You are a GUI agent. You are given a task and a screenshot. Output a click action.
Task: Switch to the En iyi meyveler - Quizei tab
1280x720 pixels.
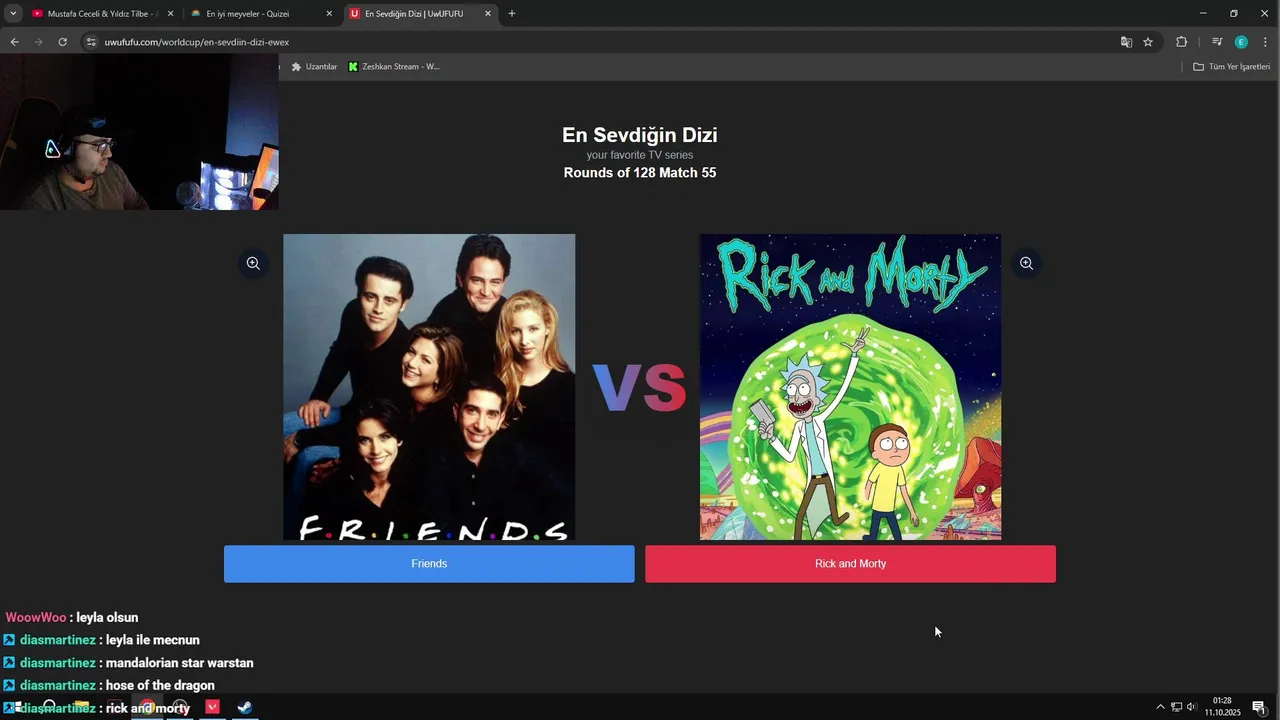(x=262, y=14)
